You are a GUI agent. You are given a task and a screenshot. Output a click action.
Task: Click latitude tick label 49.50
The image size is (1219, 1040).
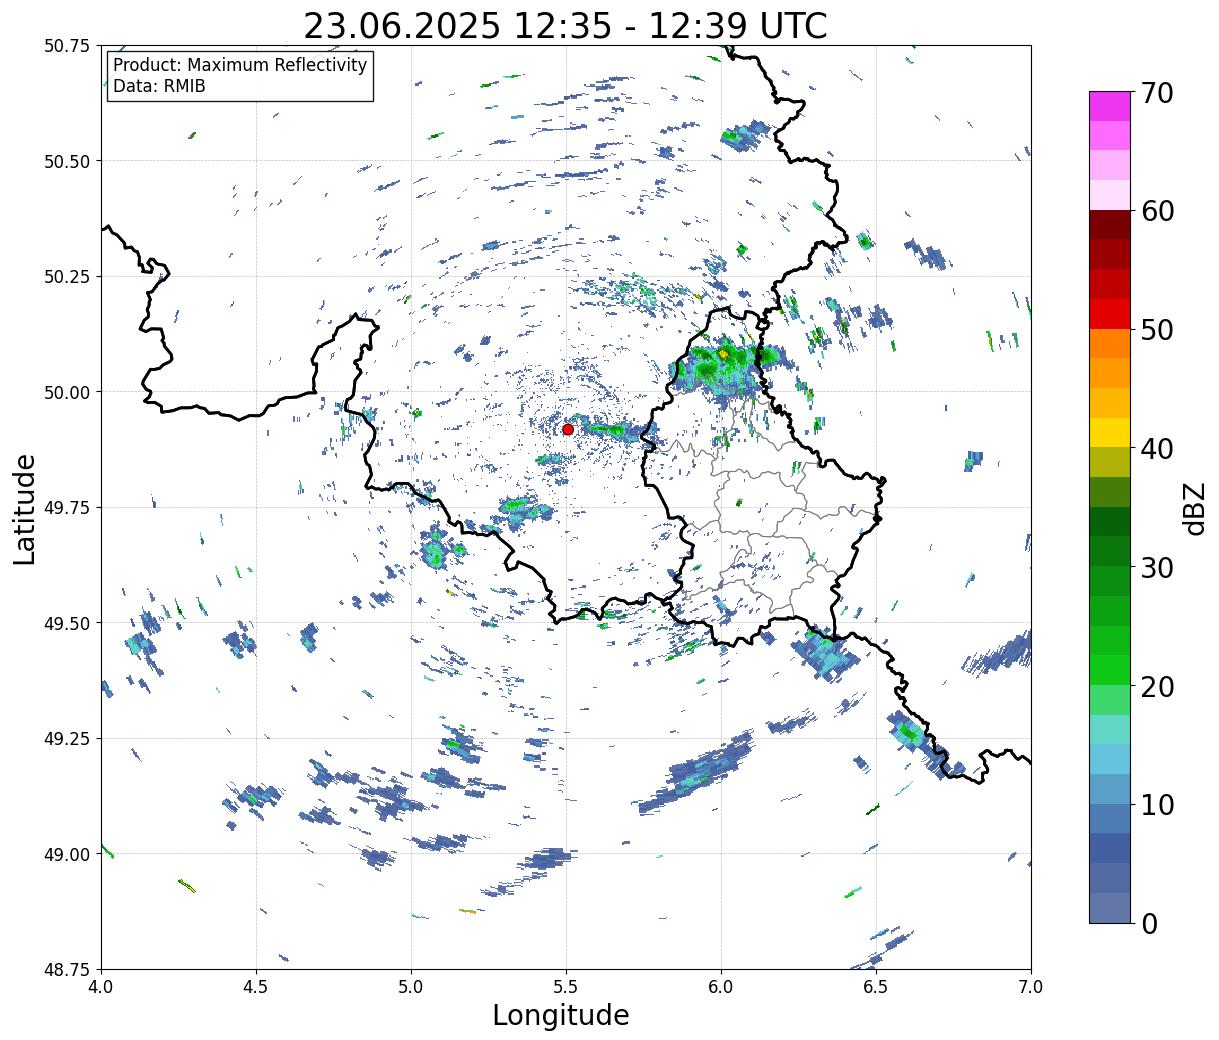67,623
